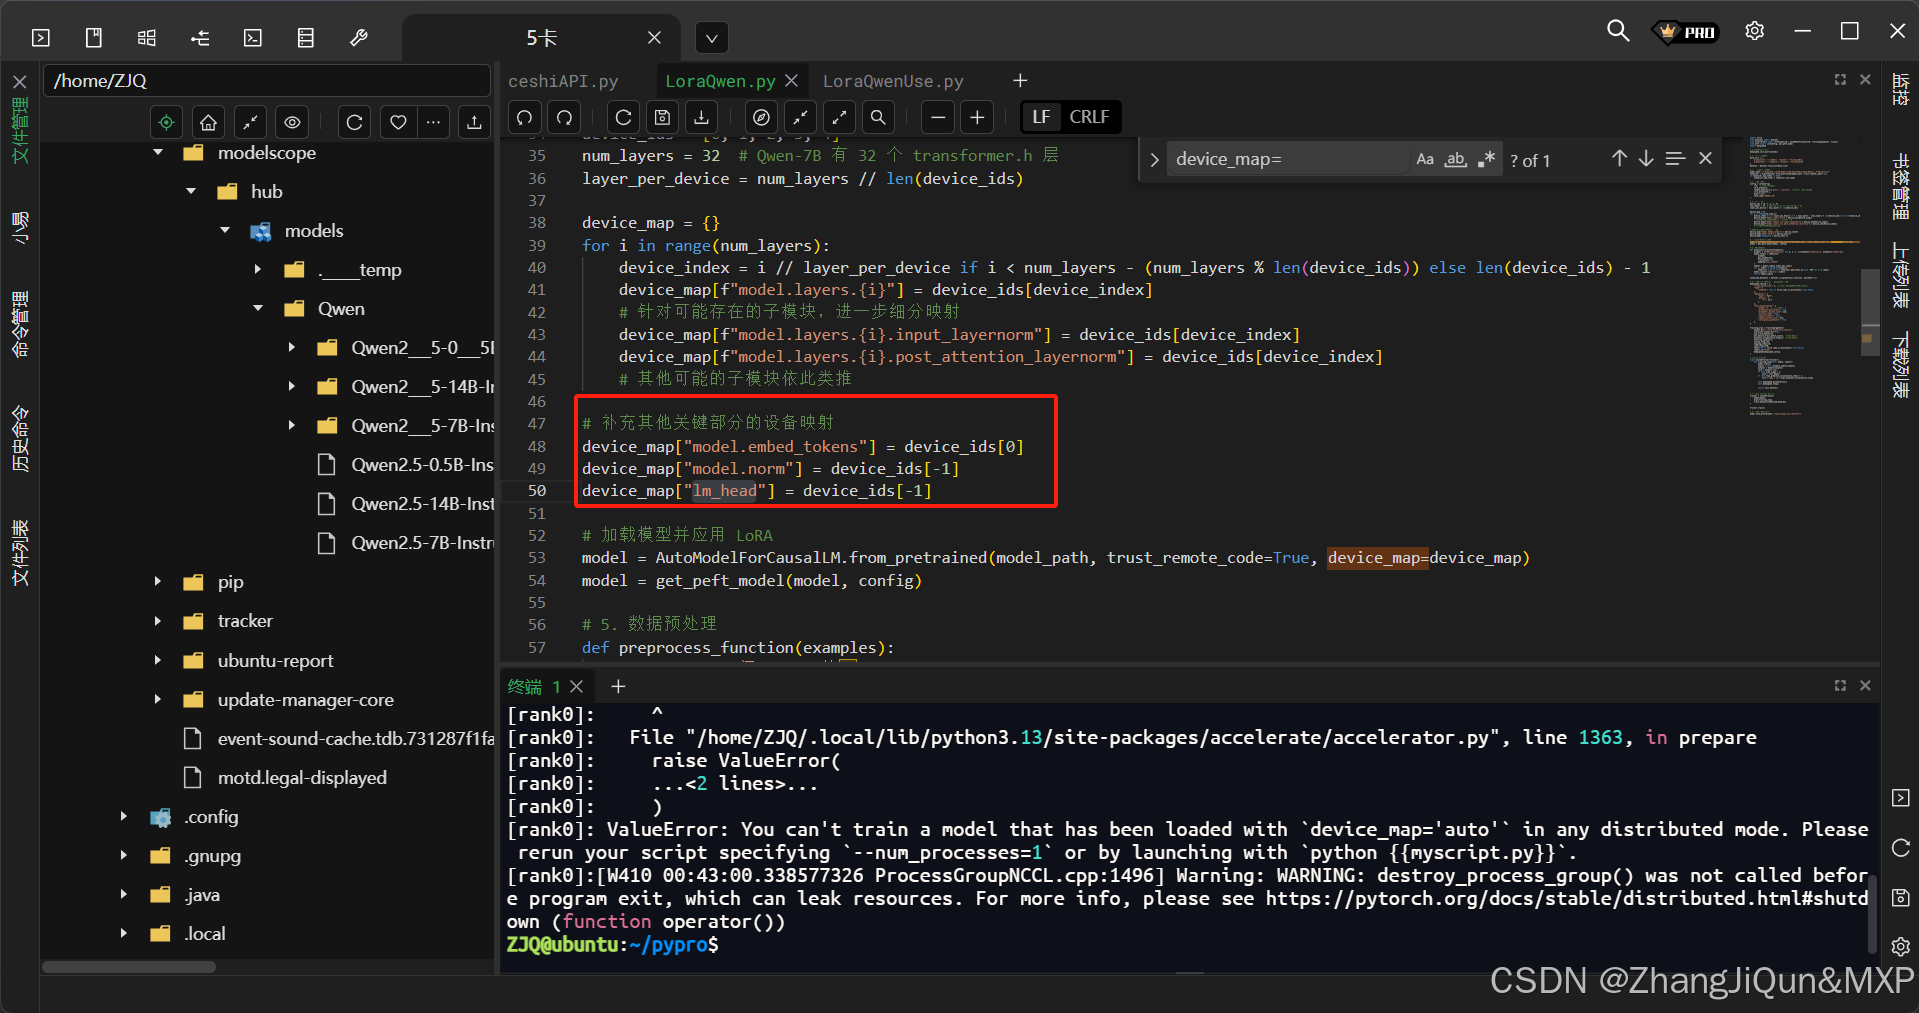This screenshot has width=1919, height=1013.
Task: Open favorites via the heart icon
Action: (x=397, y=122)
